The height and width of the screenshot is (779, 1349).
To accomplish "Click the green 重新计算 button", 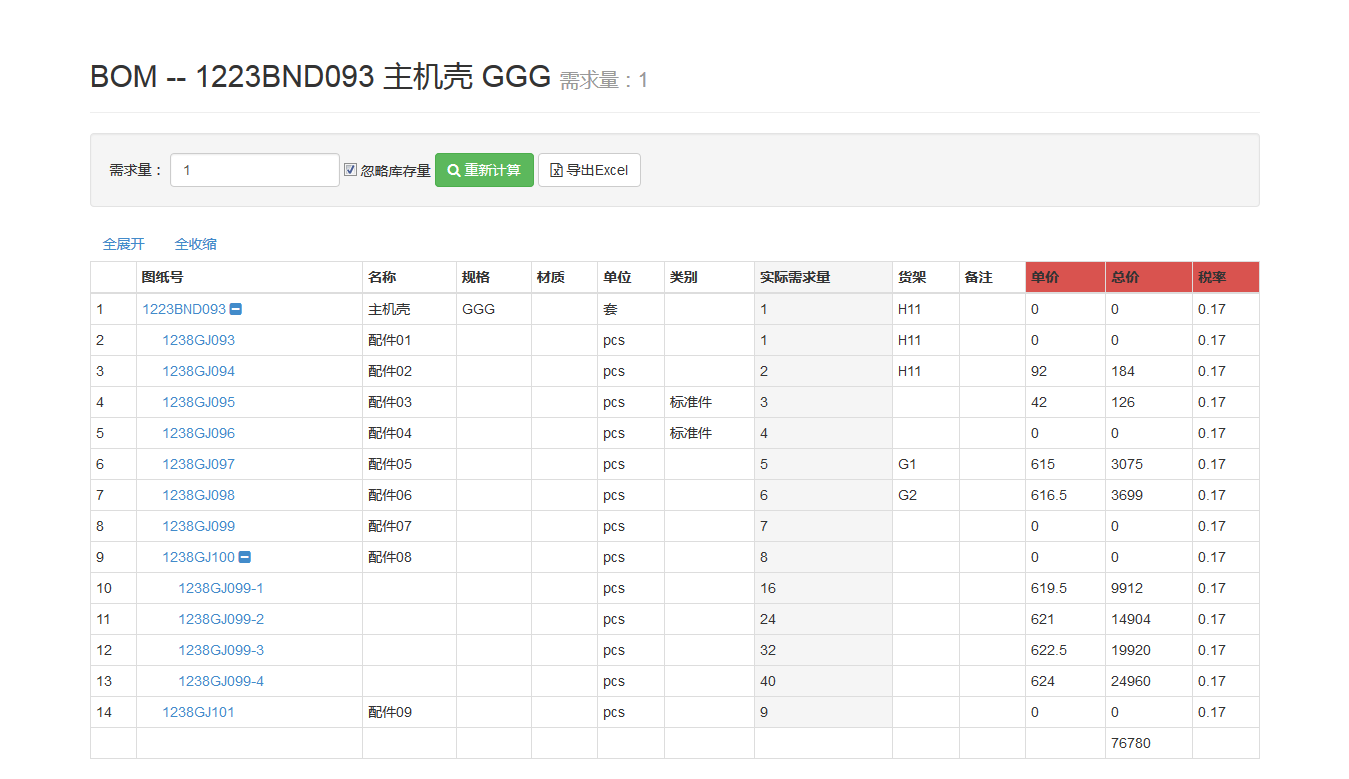I will tap(484, 170).
